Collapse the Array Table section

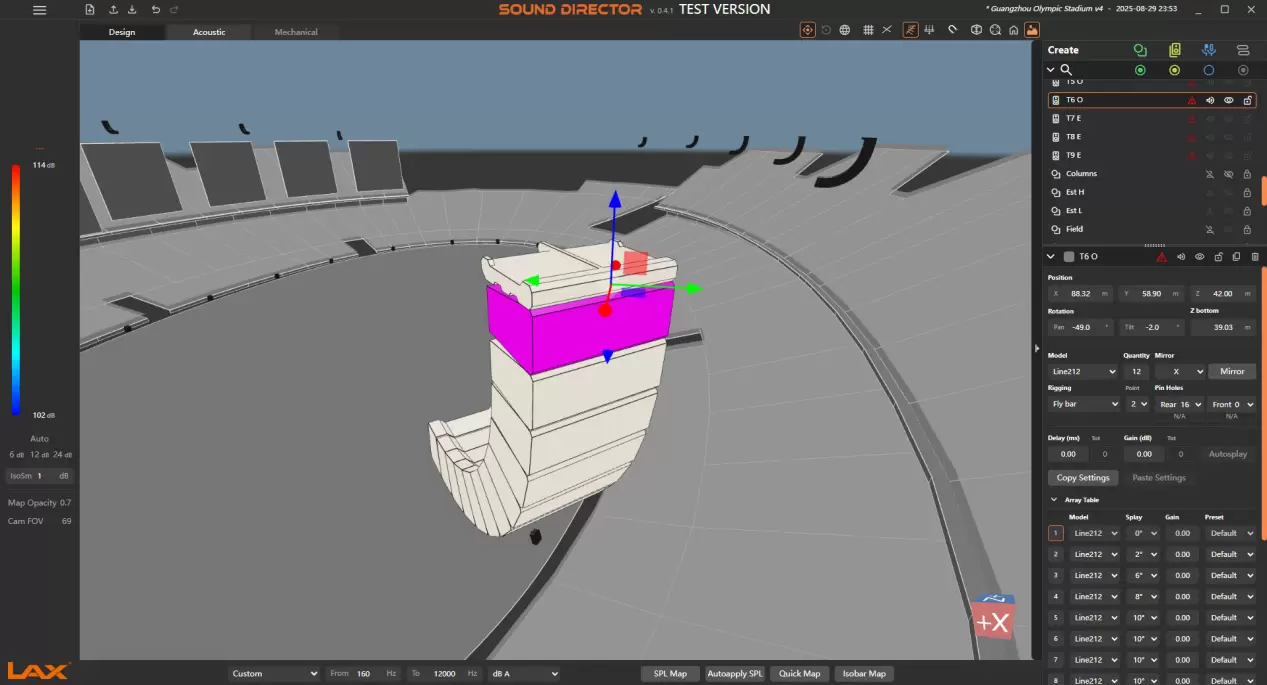[1053, 500]
